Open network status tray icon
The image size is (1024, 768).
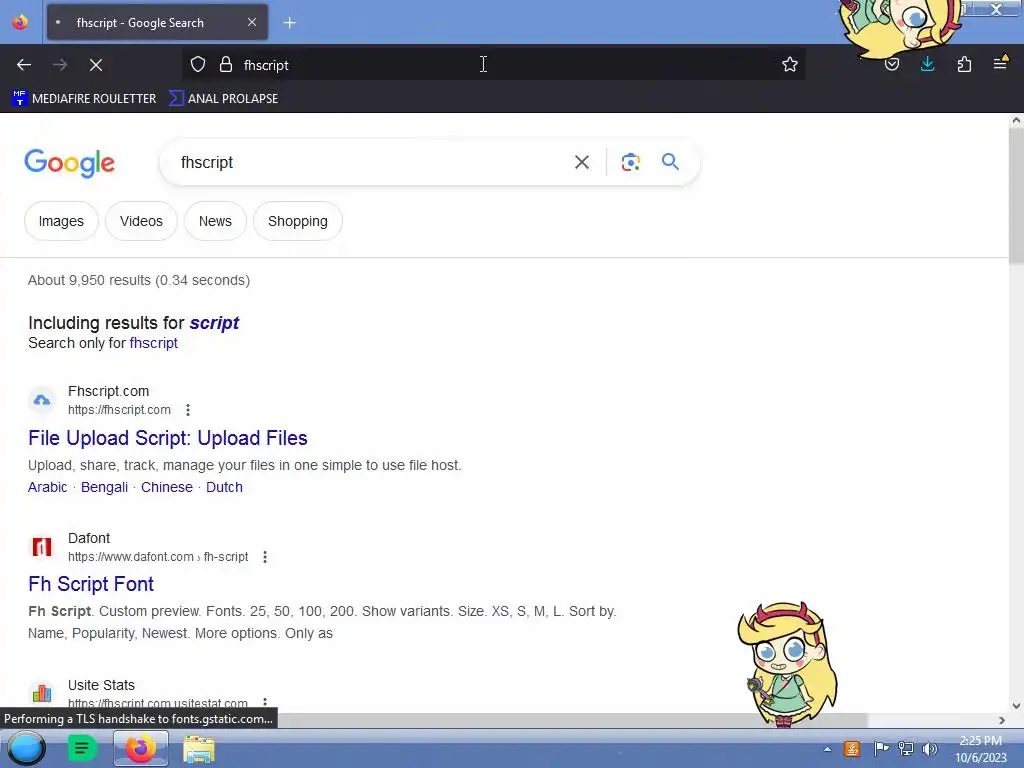tap(906, 749)
